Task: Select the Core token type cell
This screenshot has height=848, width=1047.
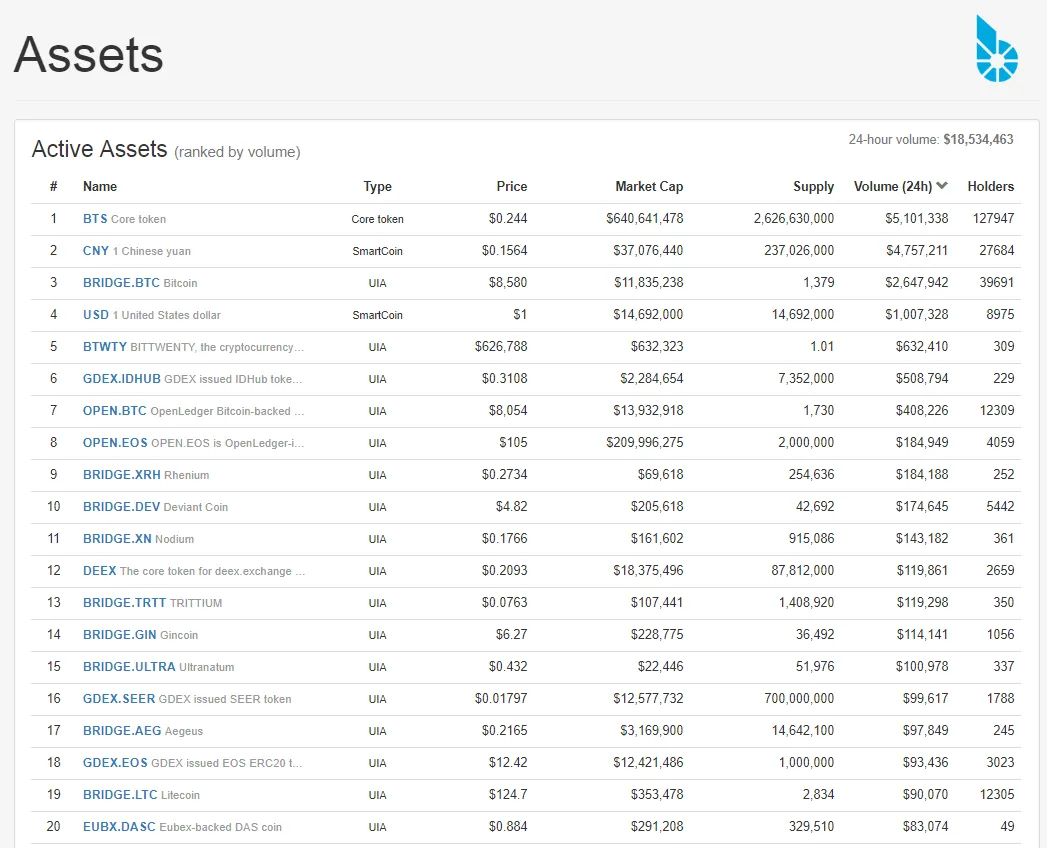Action: coord(377,219)
